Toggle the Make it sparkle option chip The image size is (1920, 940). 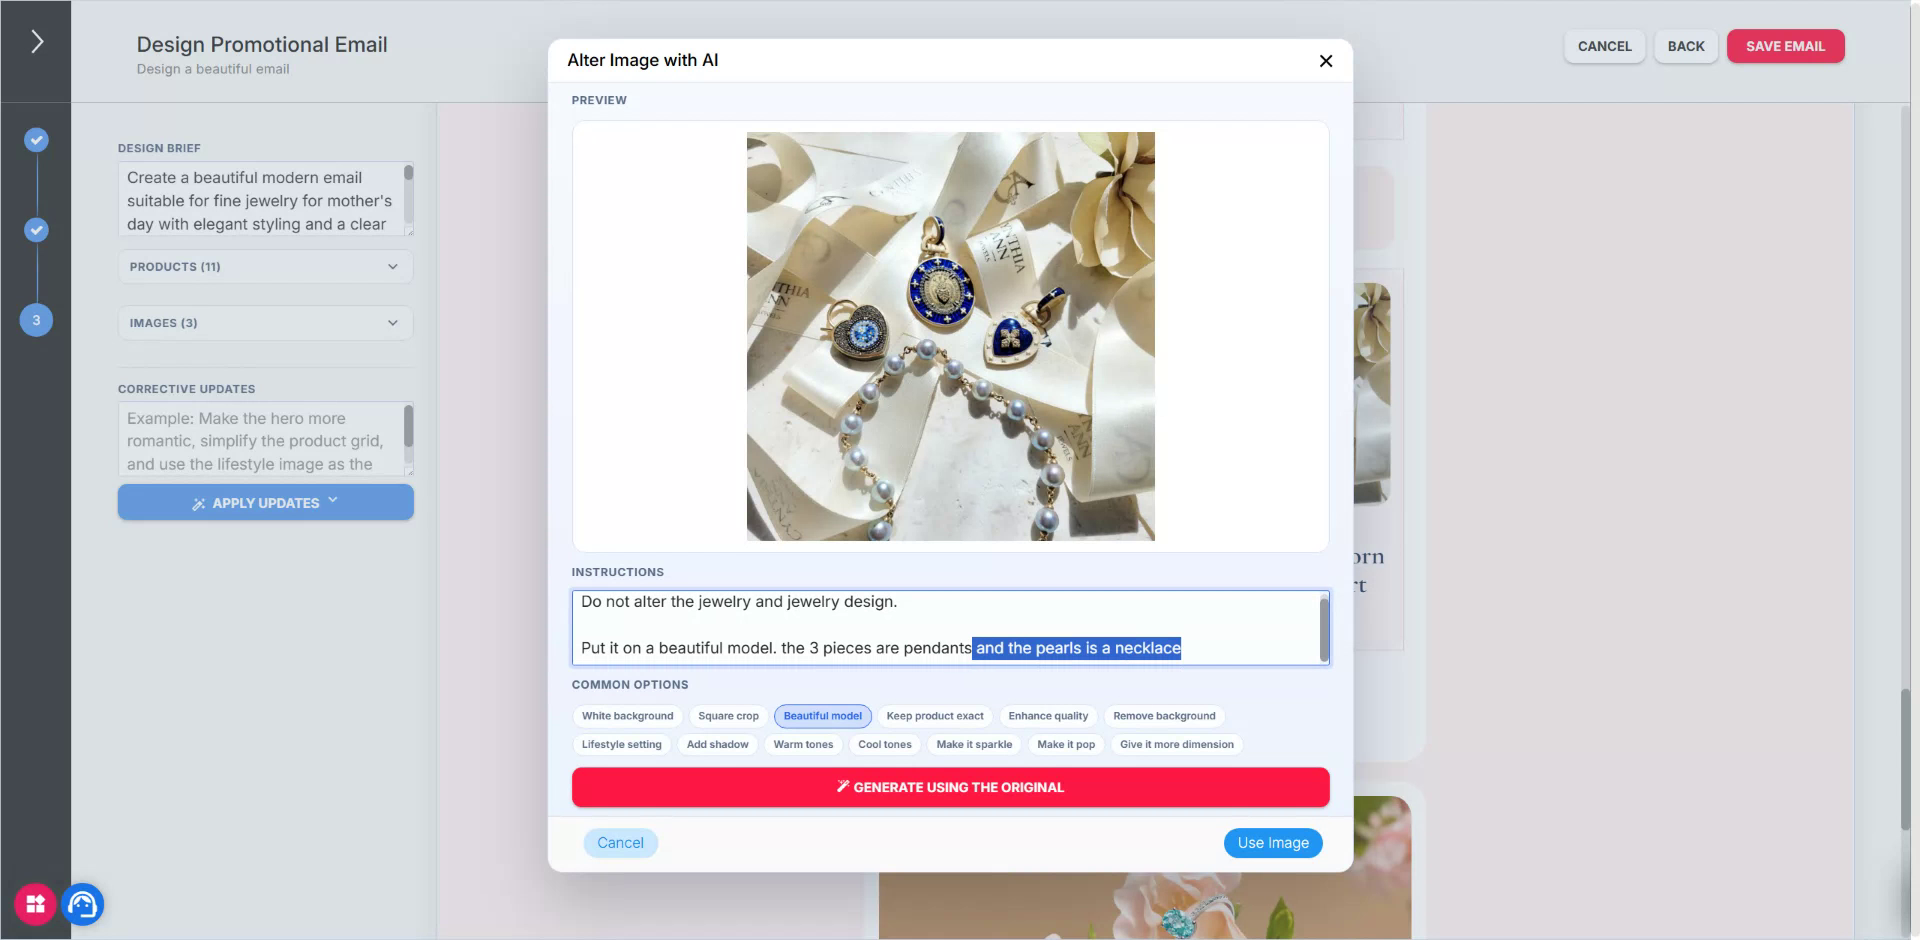[x=974, y=745]
